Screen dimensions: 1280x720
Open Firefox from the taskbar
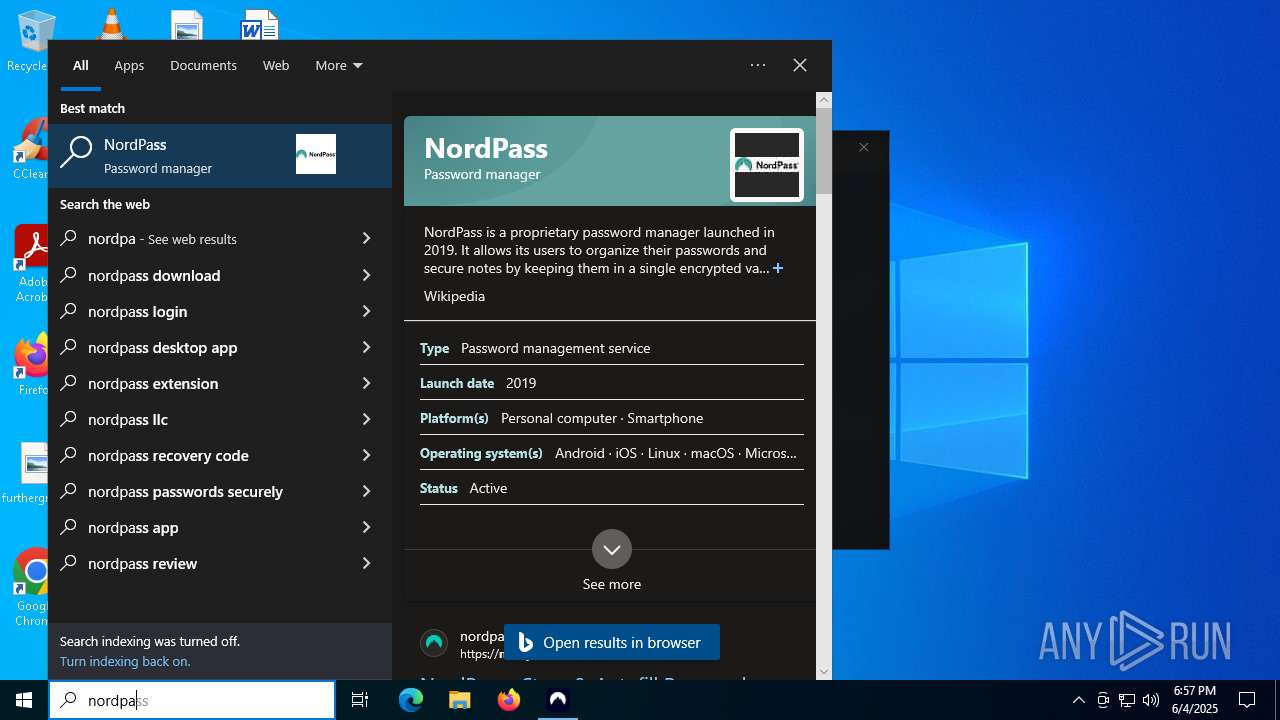coord(509,700)
